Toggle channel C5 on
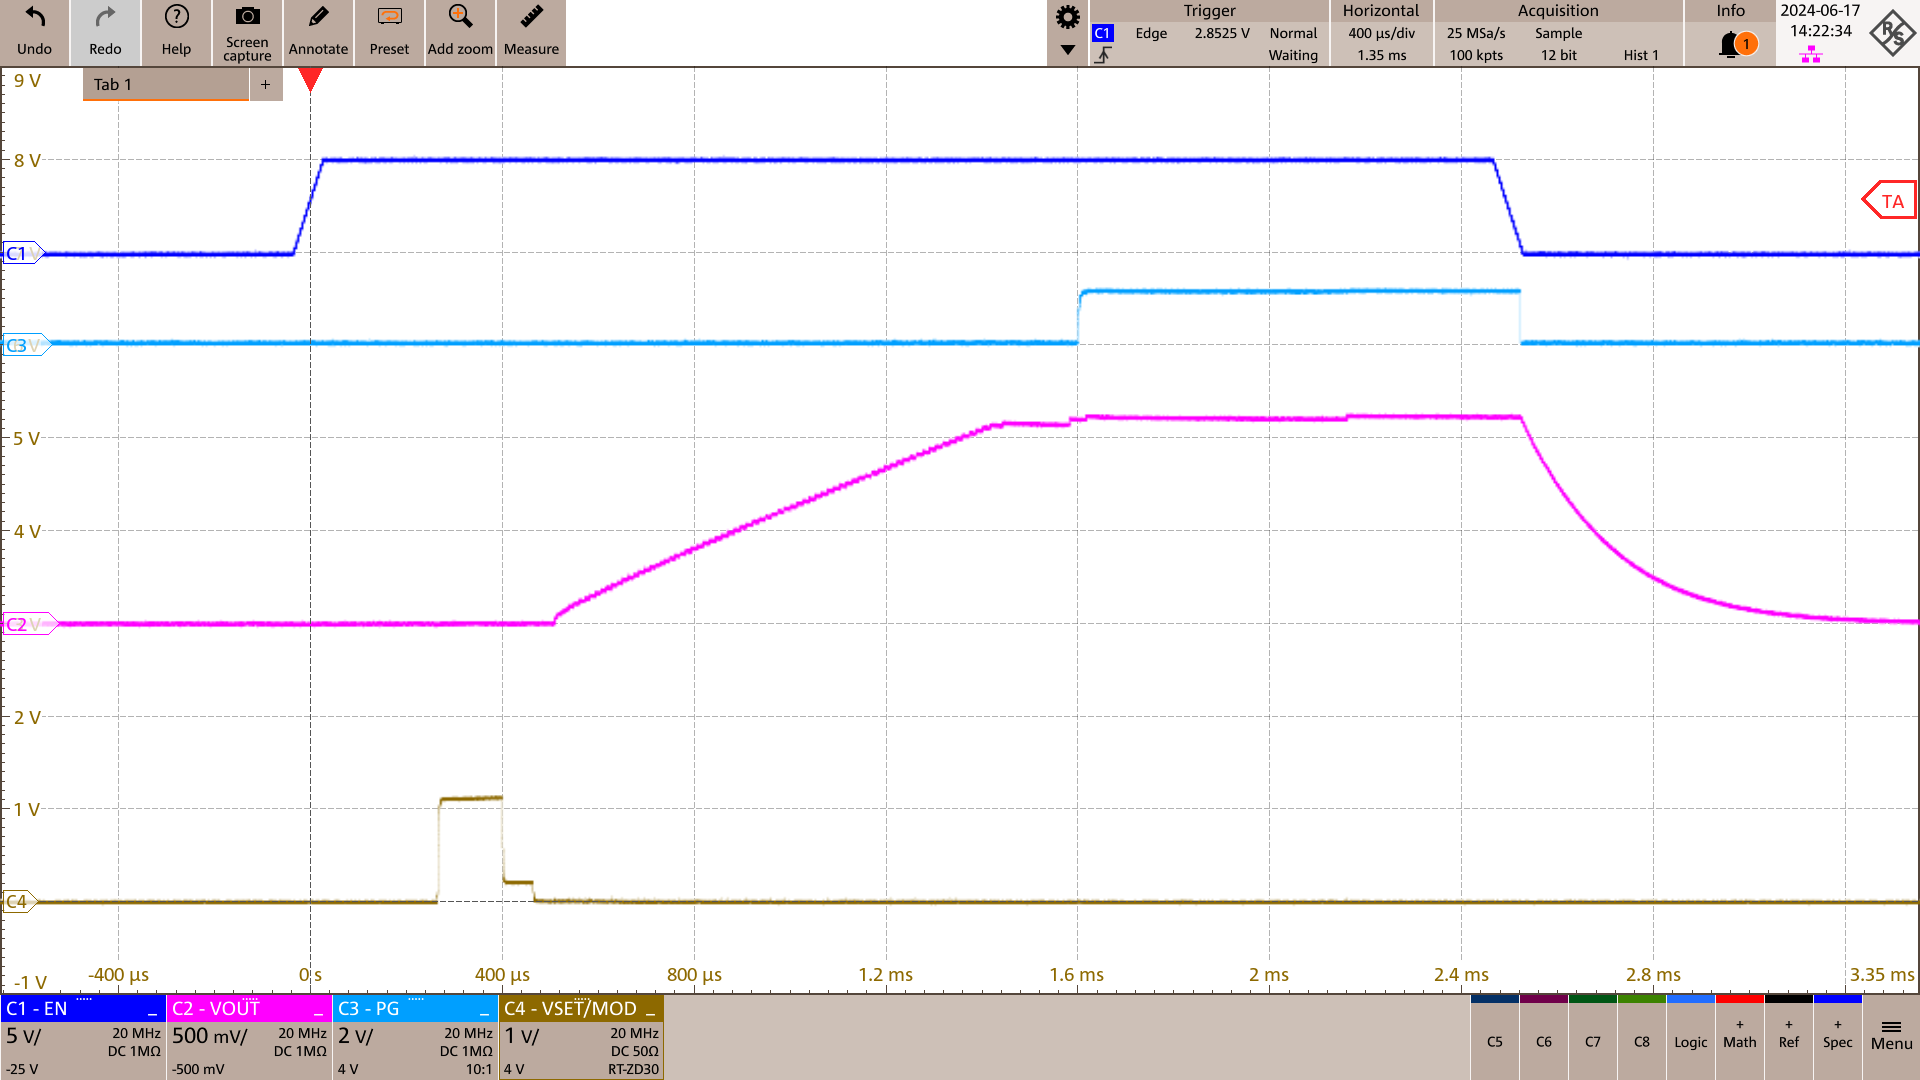The image size is (1920, 1080). [1494, 1041]
